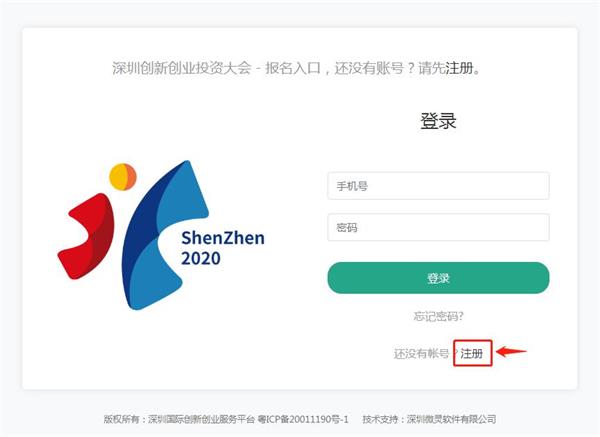The width and height of the screenshot is (600, 437).
Task: Focus the 密码 password field
Action: point(438,227)
